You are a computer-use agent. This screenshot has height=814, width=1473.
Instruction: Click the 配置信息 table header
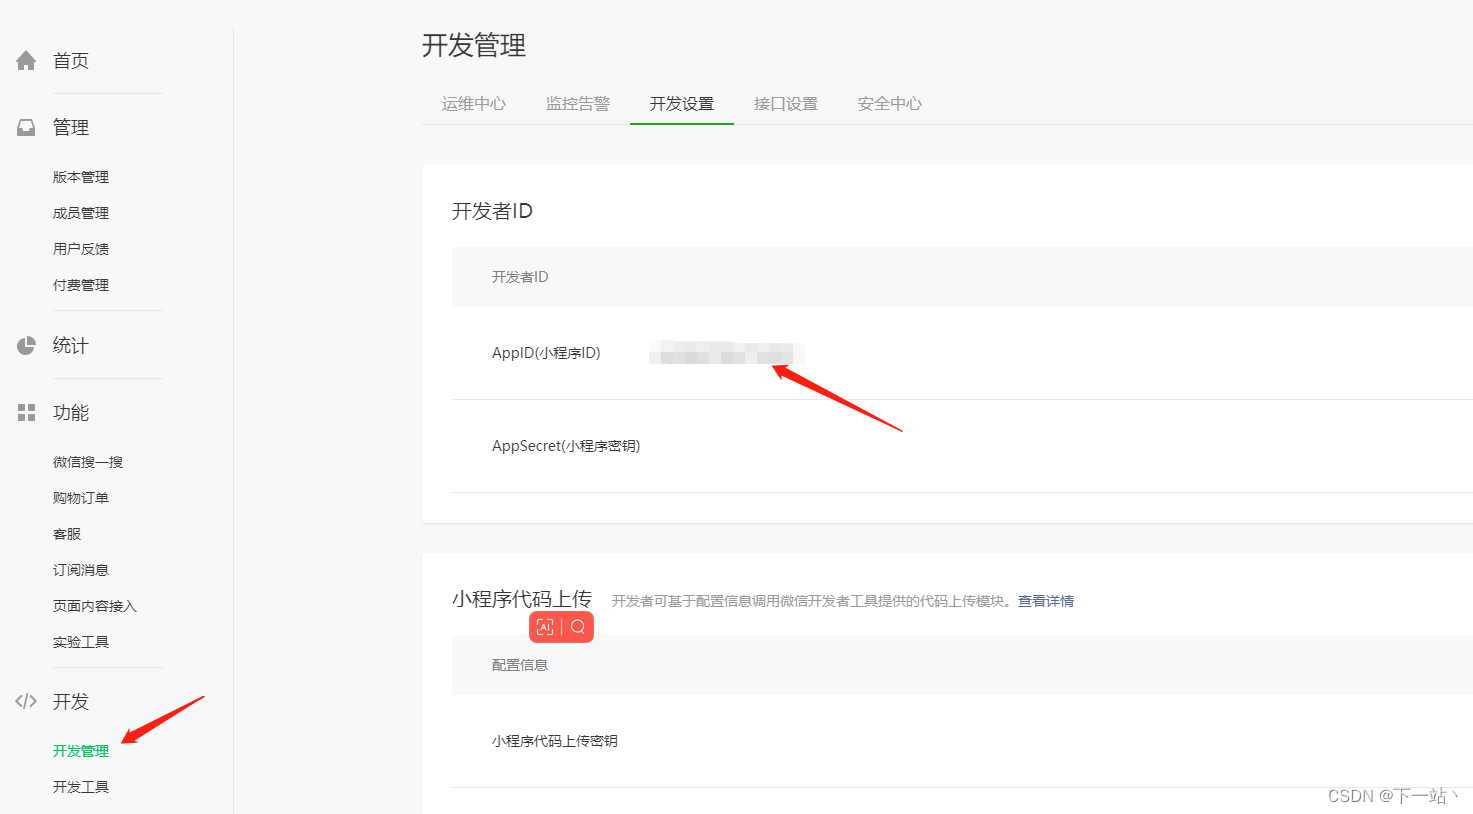[520, 665]
